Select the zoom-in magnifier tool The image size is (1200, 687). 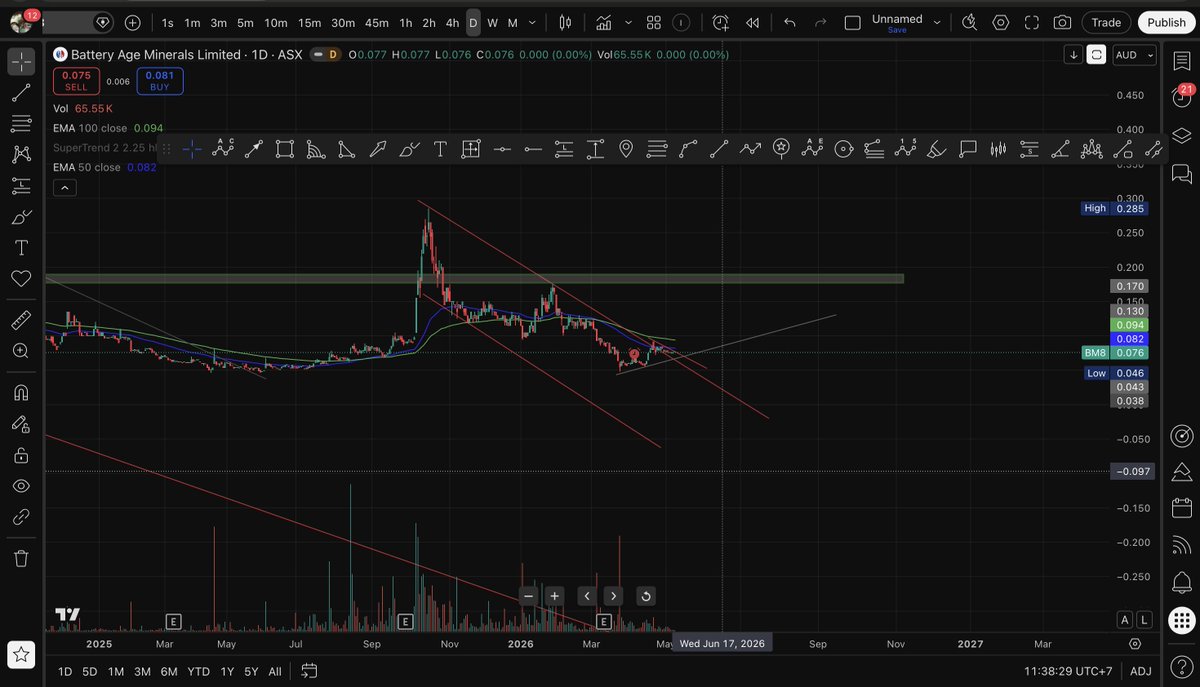pyautogui.click(x=21, y=351)
